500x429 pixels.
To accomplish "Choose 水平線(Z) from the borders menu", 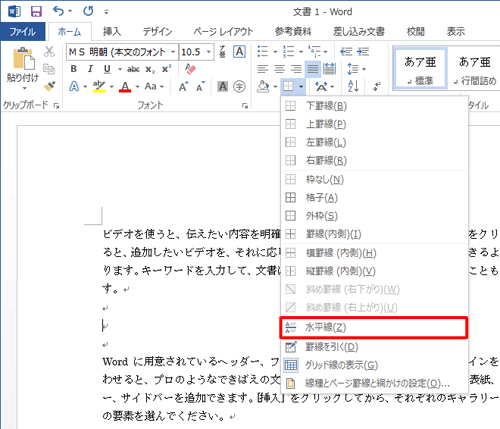I will [374, 328].
